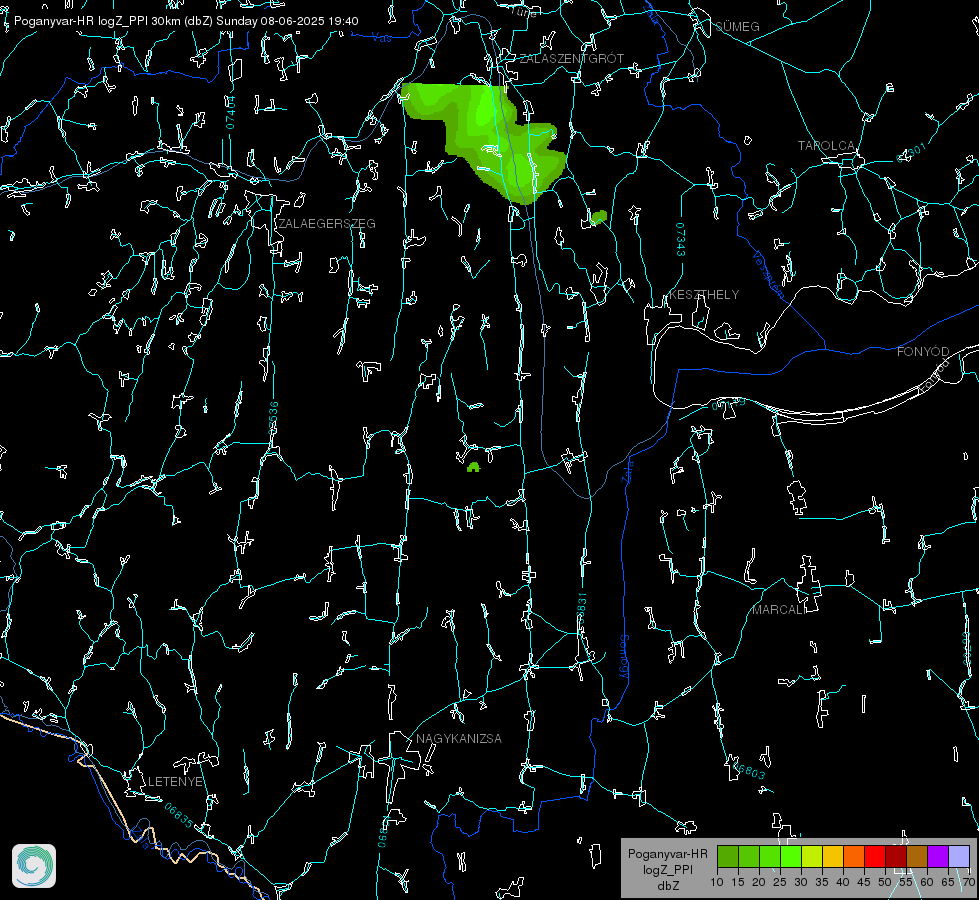Pick the yellow 35-40 dBZ legend swatch
Screen dimensions: 979x900
(x=833, y=856)
